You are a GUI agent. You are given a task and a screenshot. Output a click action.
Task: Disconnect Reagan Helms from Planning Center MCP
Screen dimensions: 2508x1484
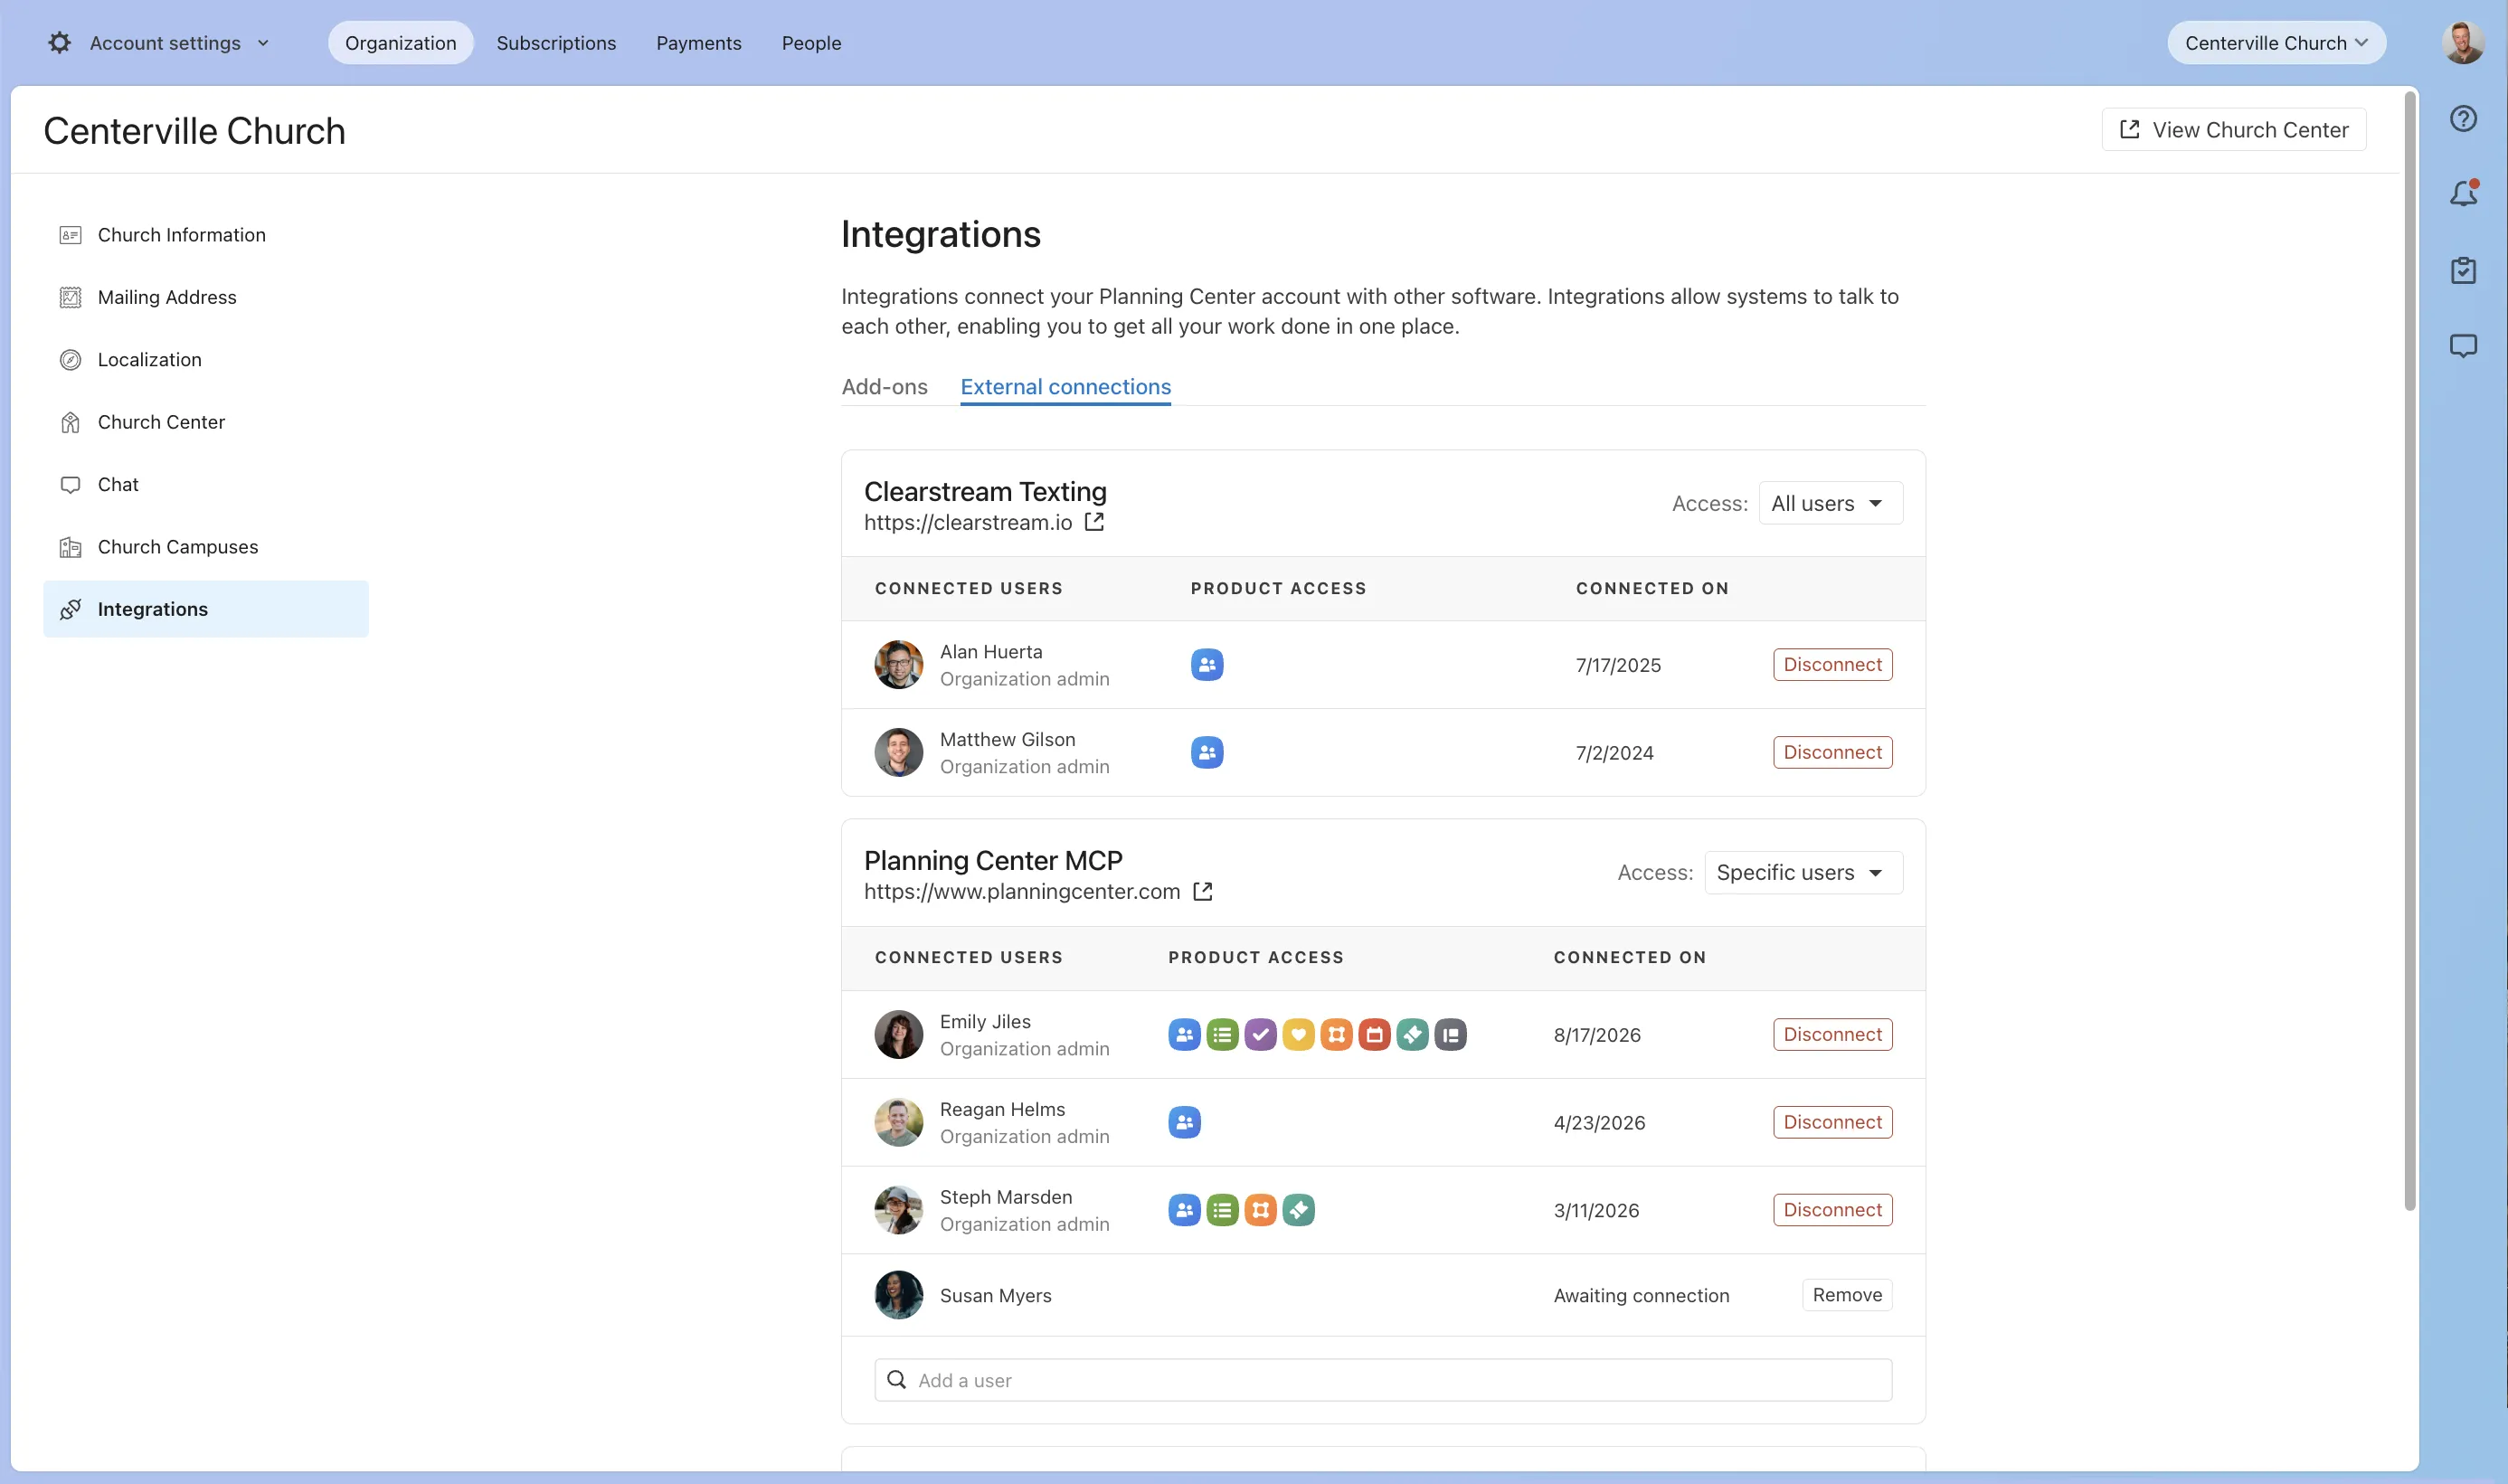1833,1123
